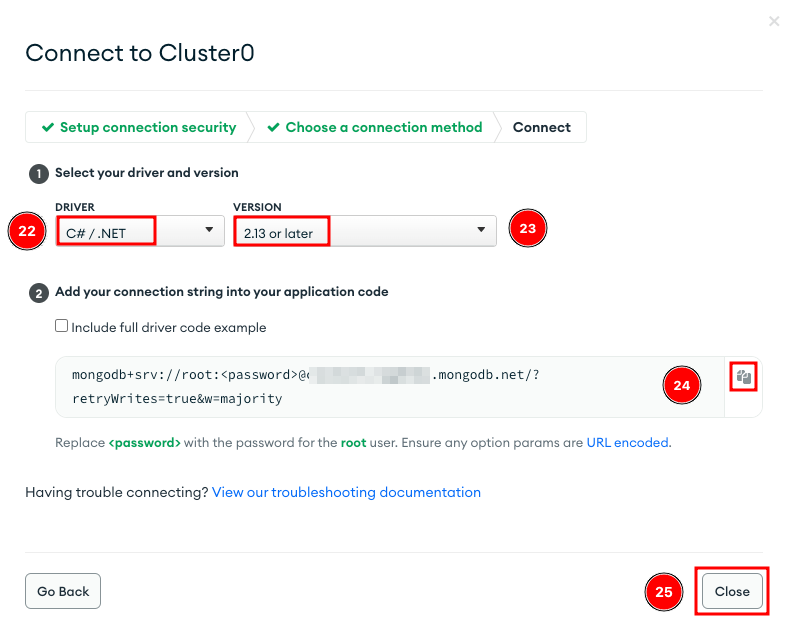This screenshot has height=634, width=789.
Task: Enable Include full driver code example
Action: [x=61, y=326]
